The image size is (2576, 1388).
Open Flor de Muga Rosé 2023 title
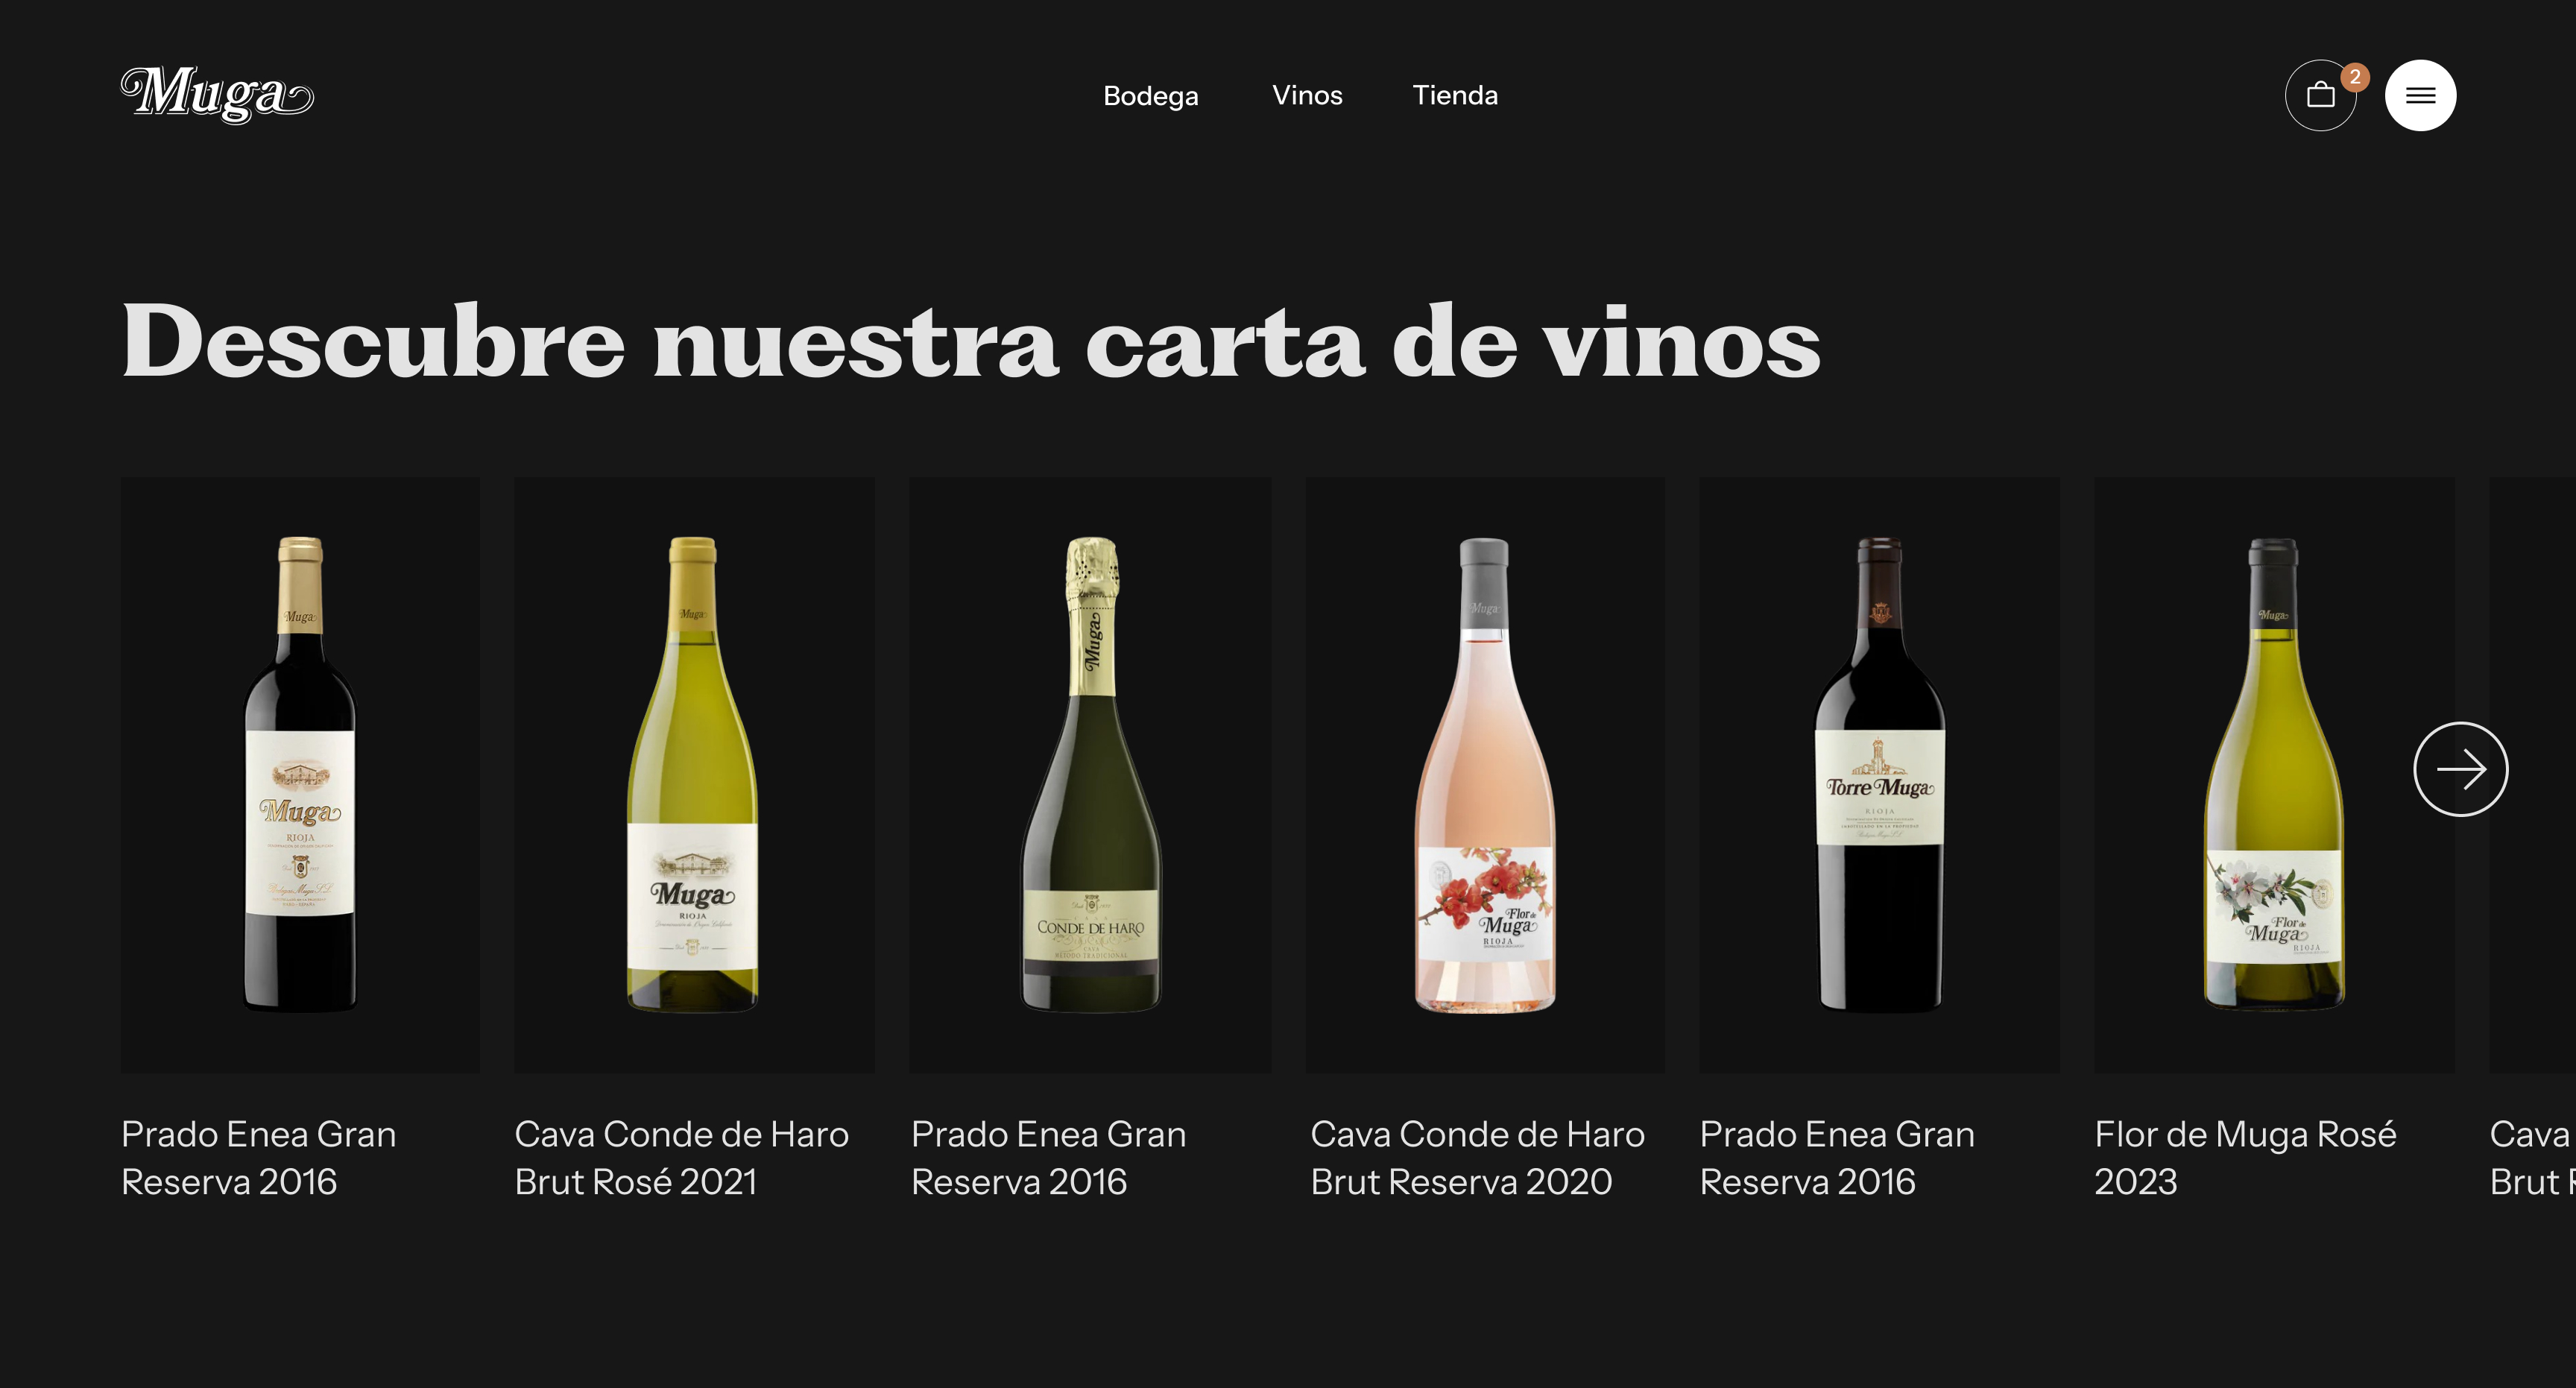pyautogui.click(x=2245, y=1158)
